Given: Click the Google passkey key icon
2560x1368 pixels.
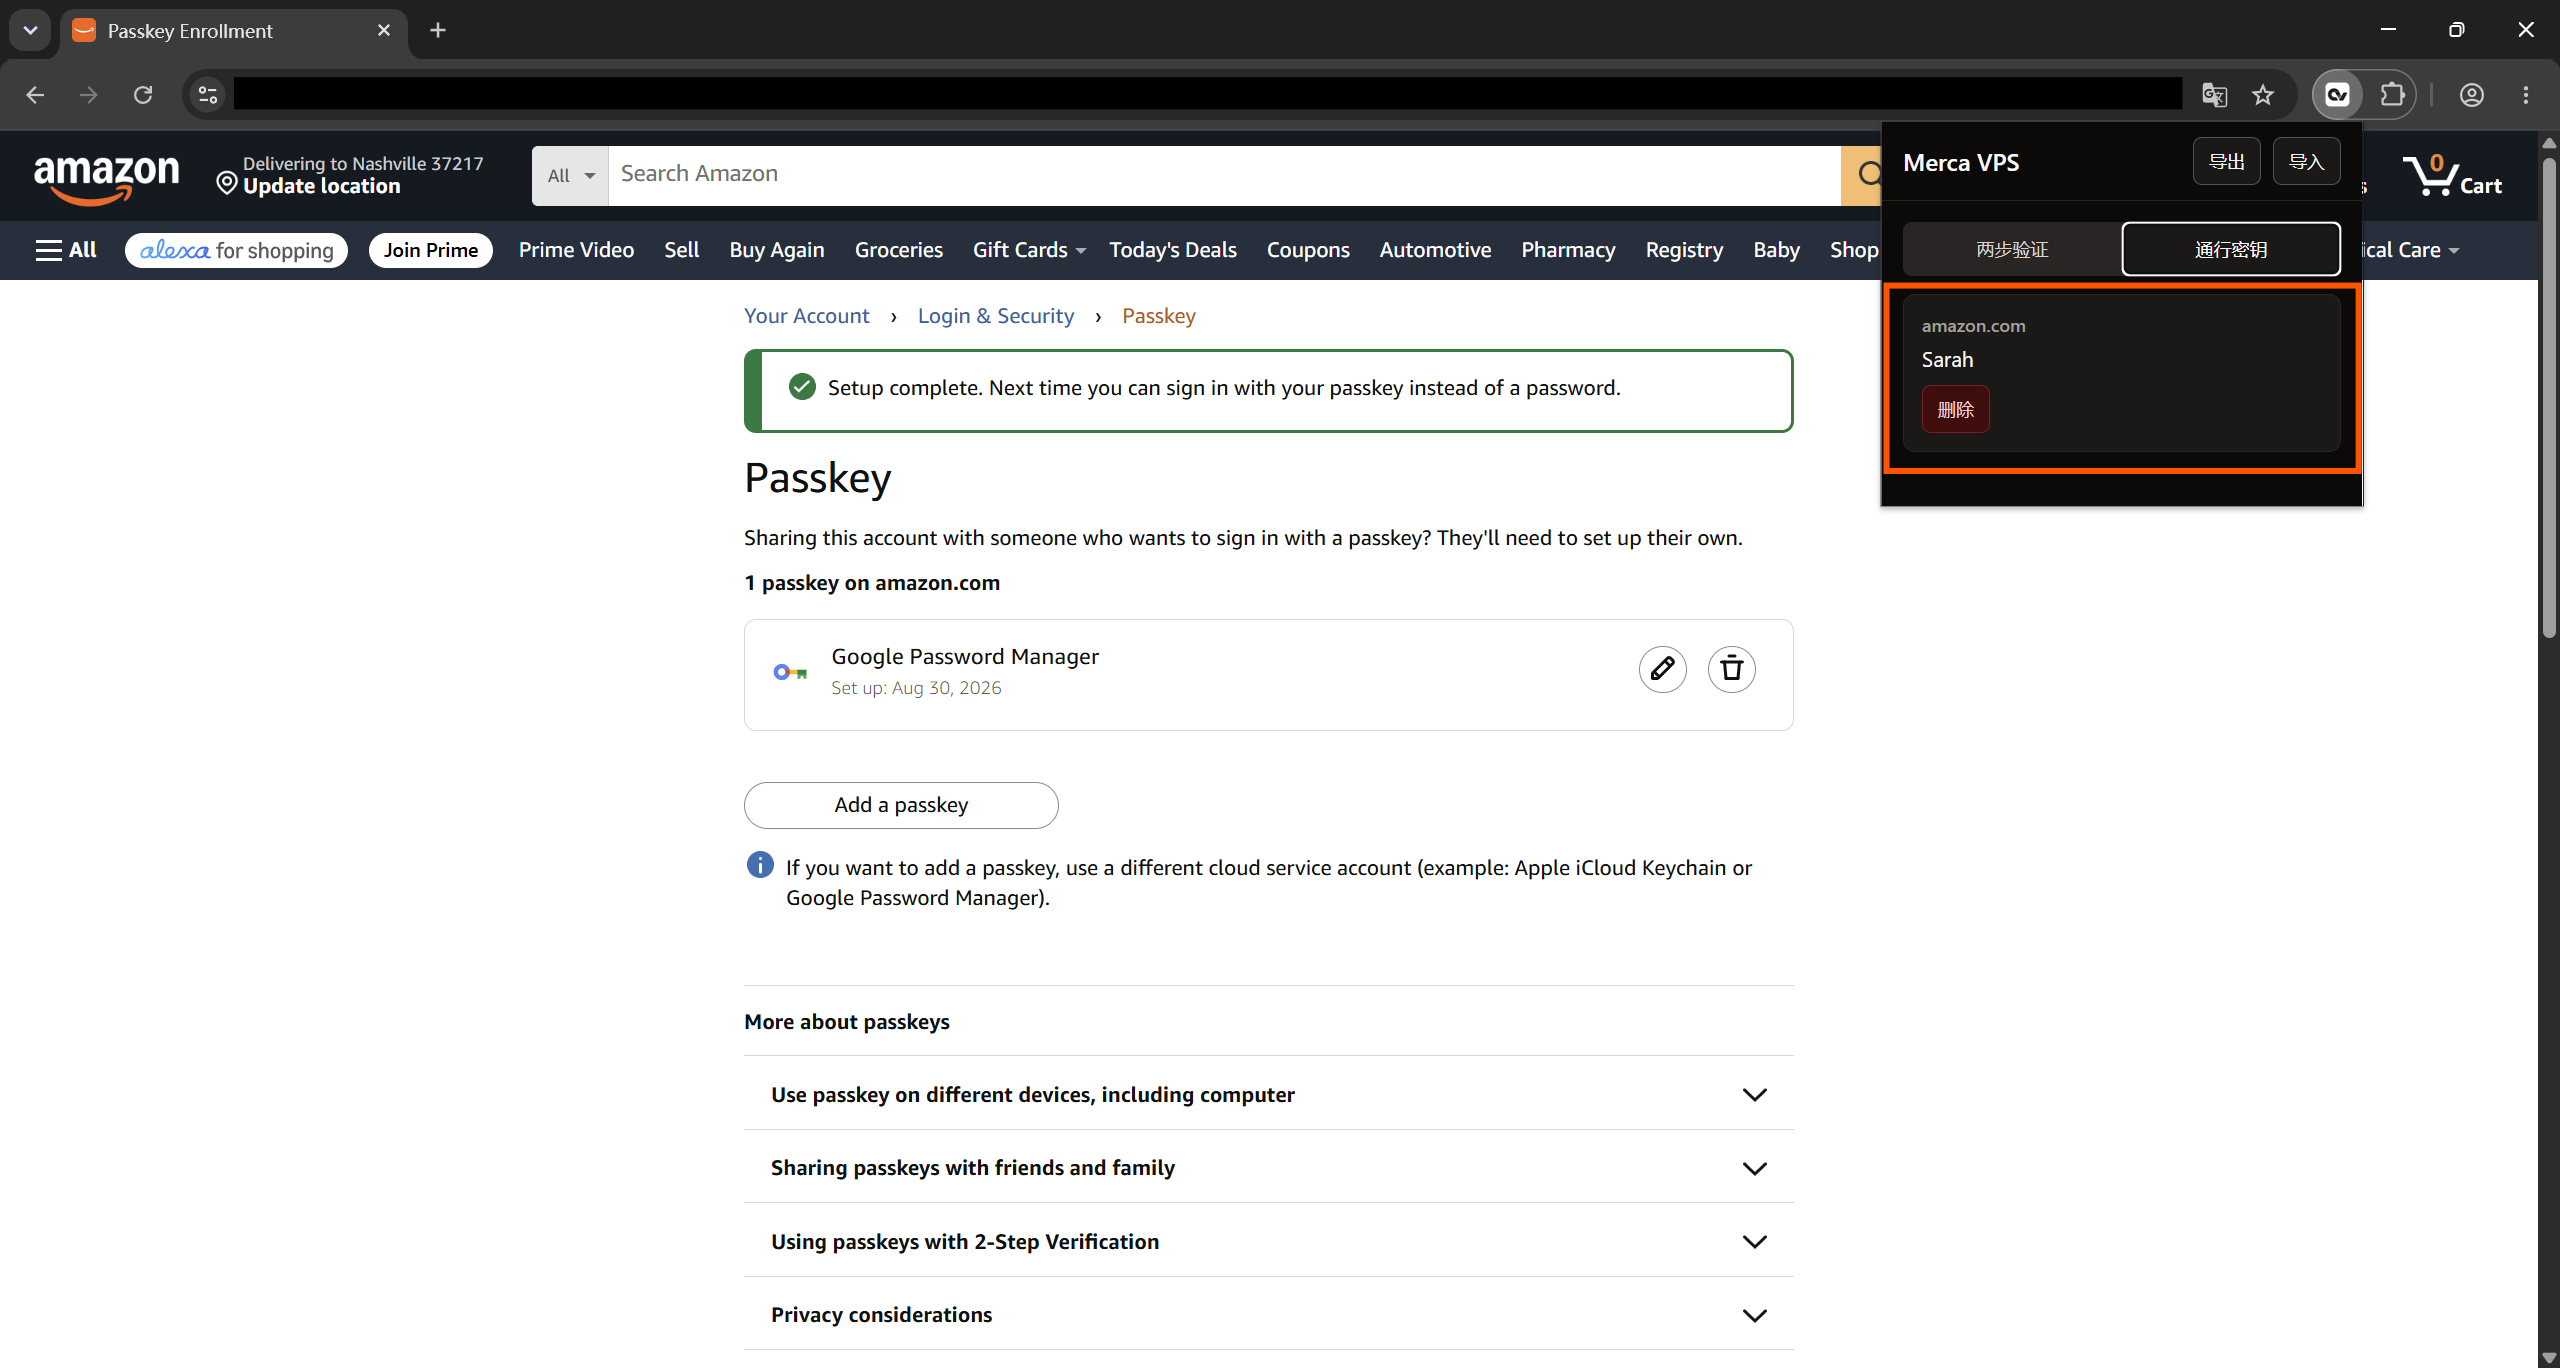Looking at the screenshot, I should coord(790,673).
